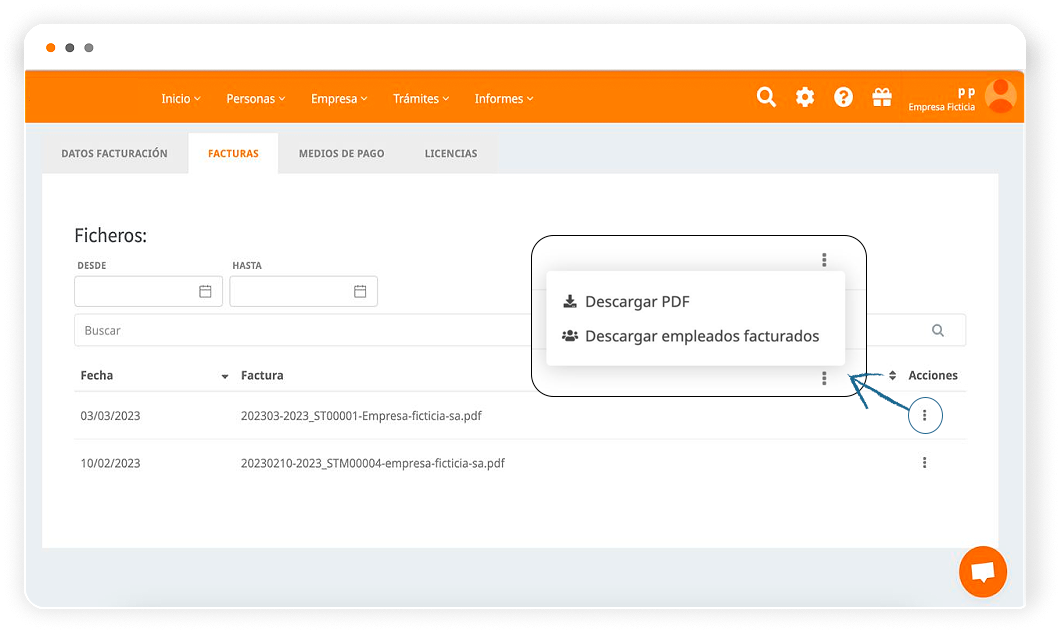
Task: Open the Informes dropdown menu
Action: 504,99
